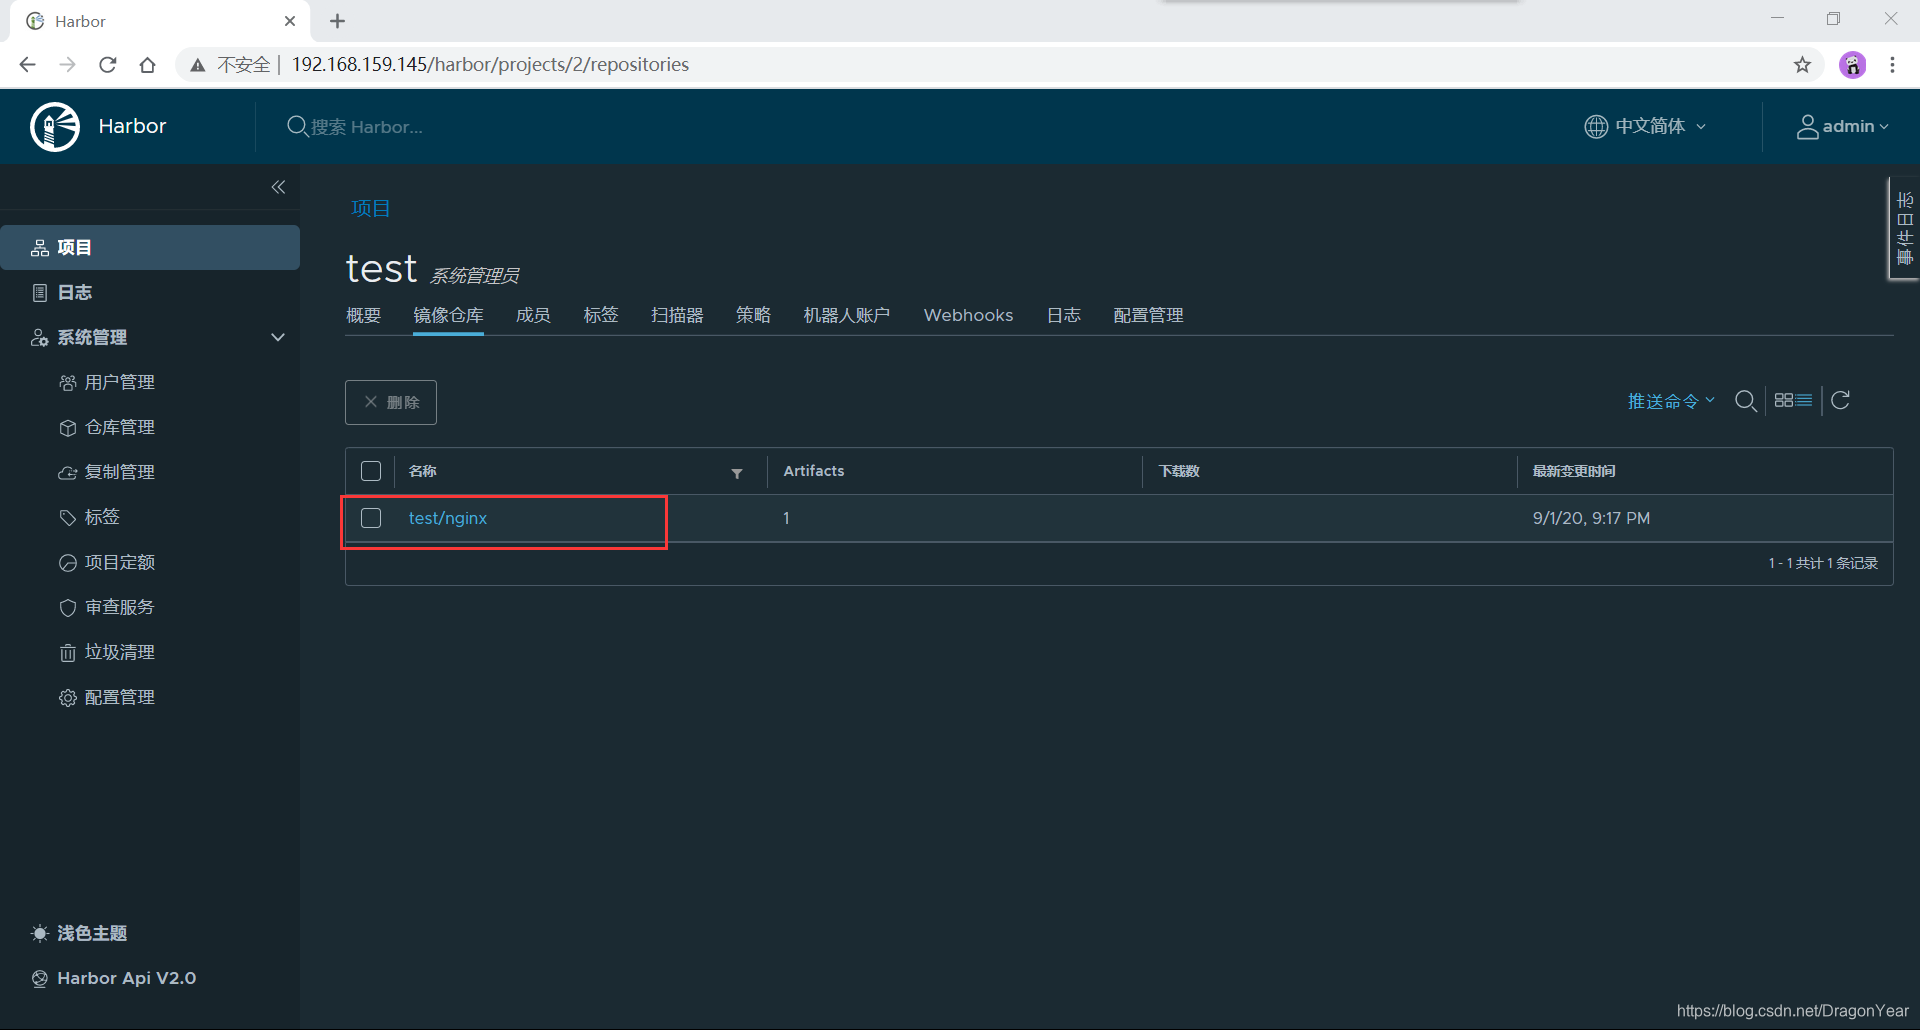1920x1030 pixels.
Task: Open the side panel handle at right edge
Action: pos(1904,229)
